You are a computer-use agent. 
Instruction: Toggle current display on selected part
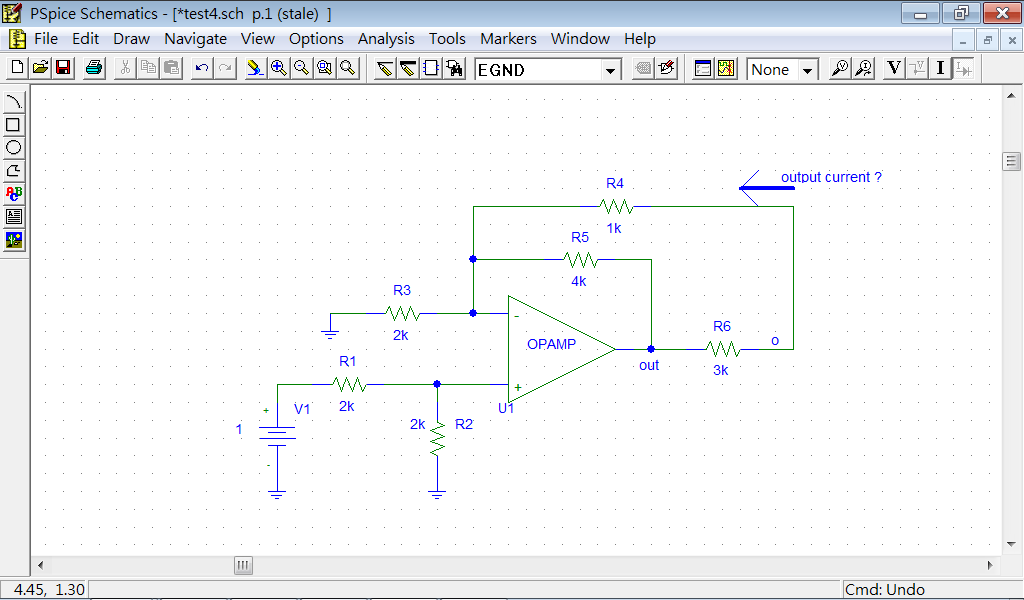point(964,68)
